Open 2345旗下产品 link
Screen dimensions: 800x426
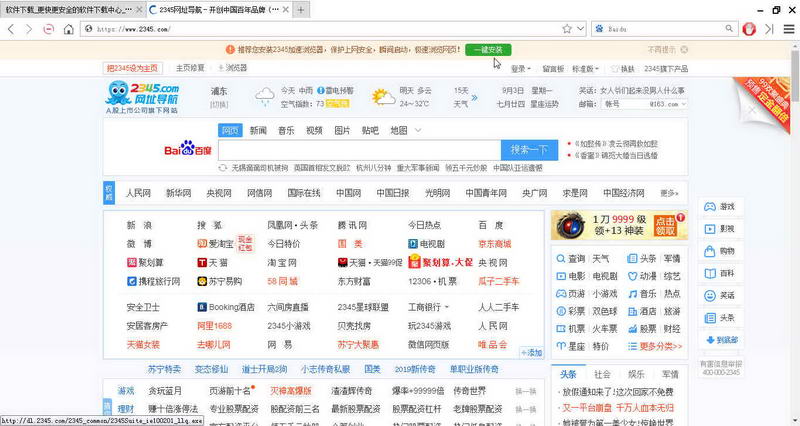pos(666,68)
